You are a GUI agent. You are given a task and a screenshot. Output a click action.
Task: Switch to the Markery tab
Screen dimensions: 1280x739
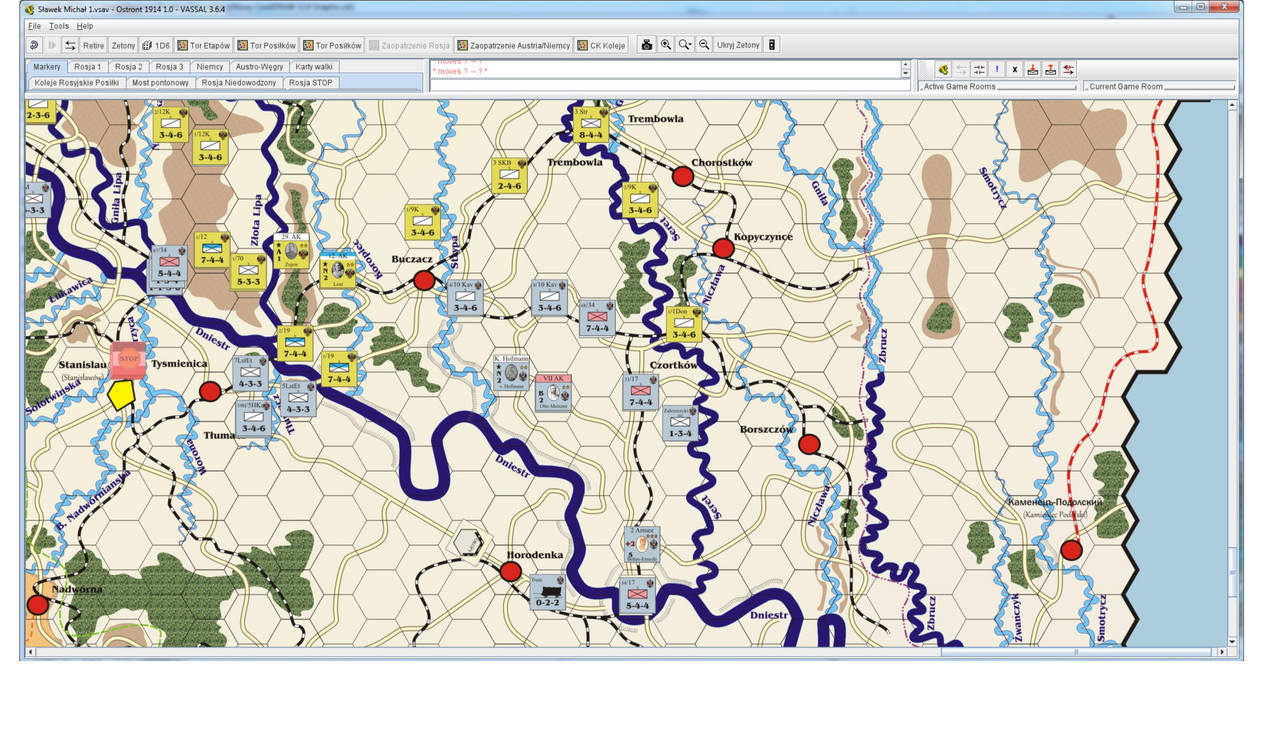(x=47, y=67)
